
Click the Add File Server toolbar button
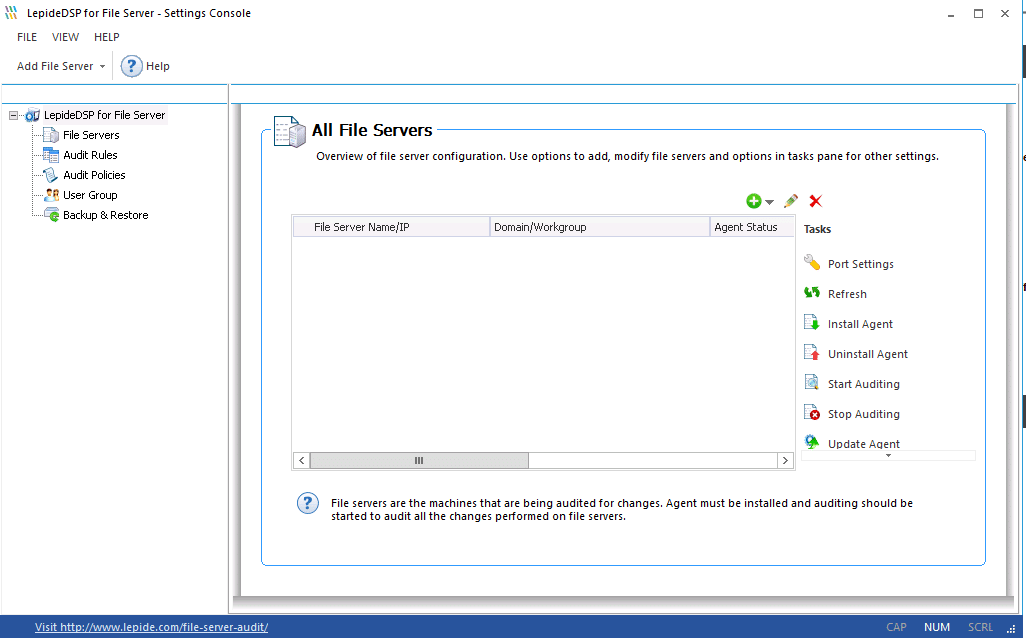pyautogui.click(x=55, y=66)
